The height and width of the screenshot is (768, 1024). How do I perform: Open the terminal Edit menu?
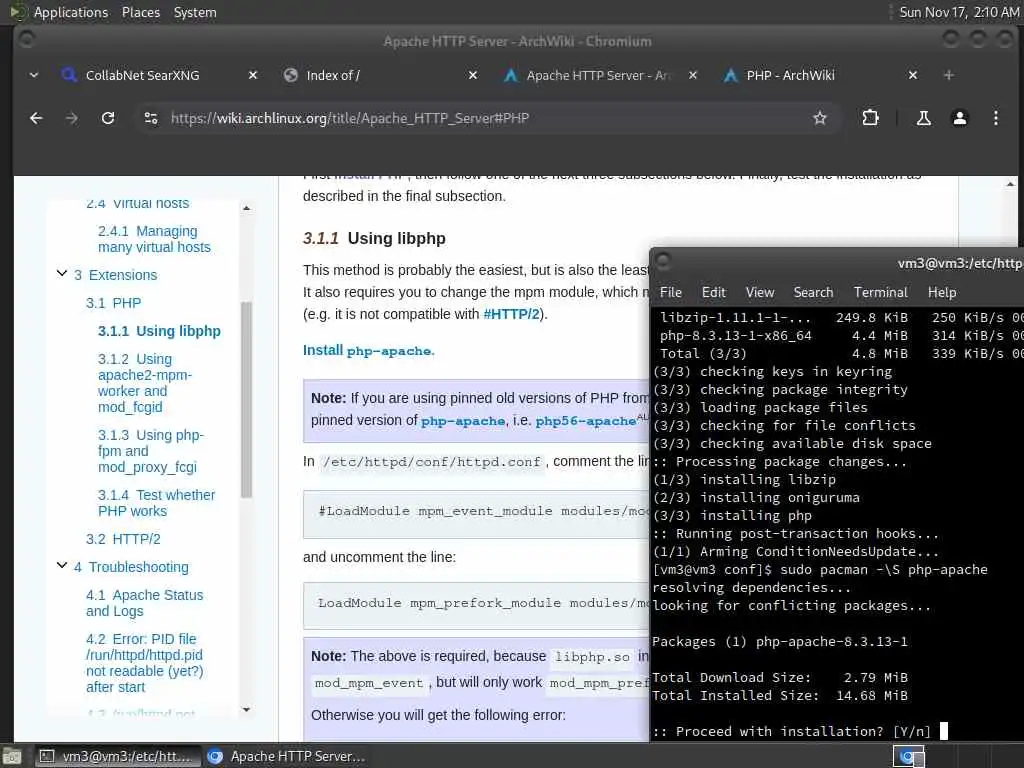tap(714, 292)
